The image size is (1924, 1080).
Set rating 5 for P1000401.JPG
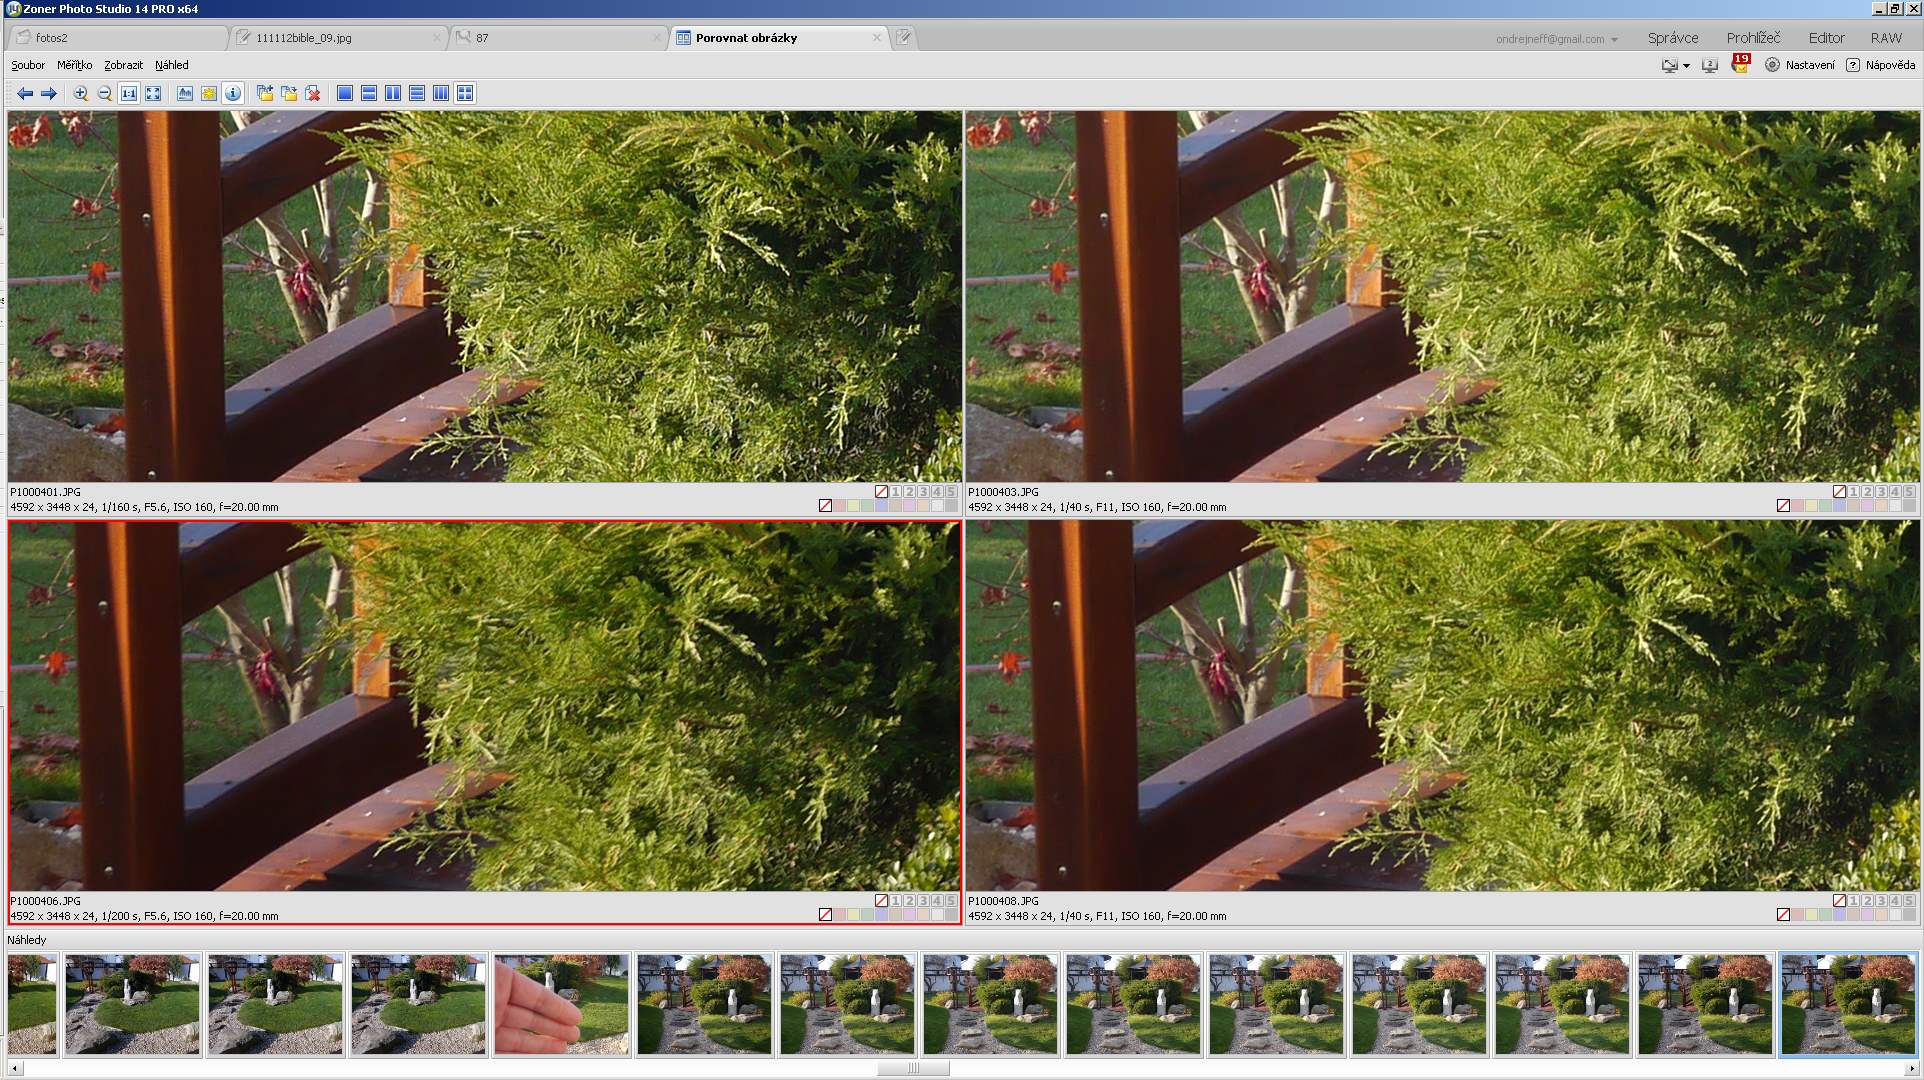[x=951, y=491]
